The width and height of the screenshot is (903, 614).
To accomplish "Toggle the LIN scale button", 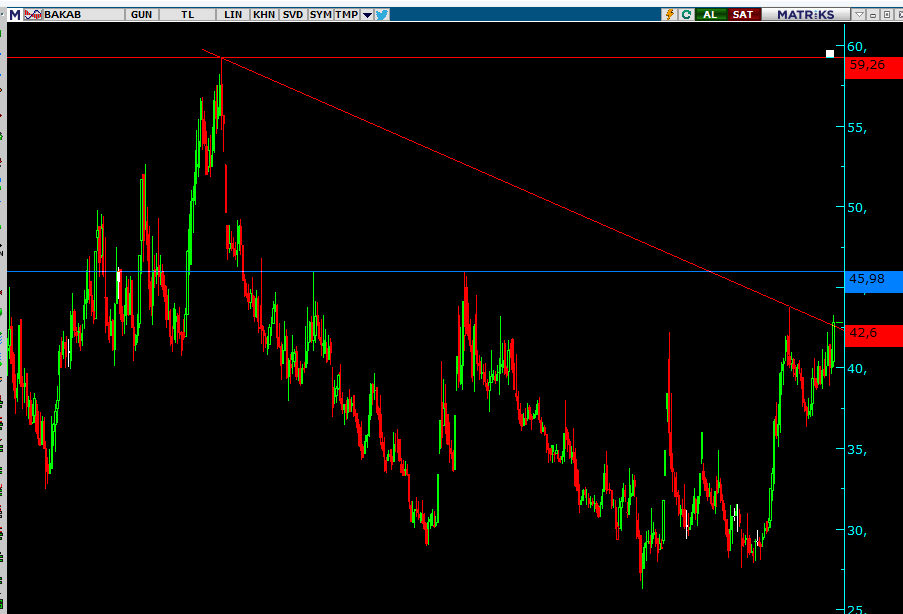I will point(233,14).
